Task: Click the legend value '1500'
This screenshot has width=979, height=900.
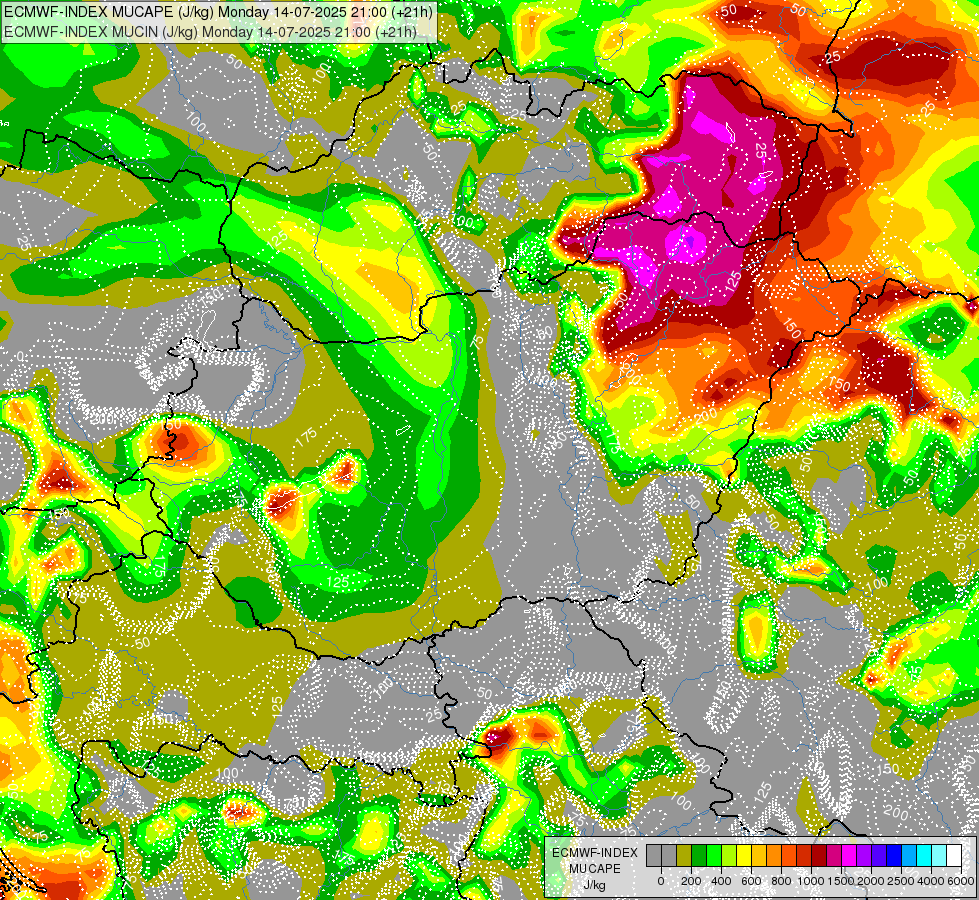Action: 841,881
